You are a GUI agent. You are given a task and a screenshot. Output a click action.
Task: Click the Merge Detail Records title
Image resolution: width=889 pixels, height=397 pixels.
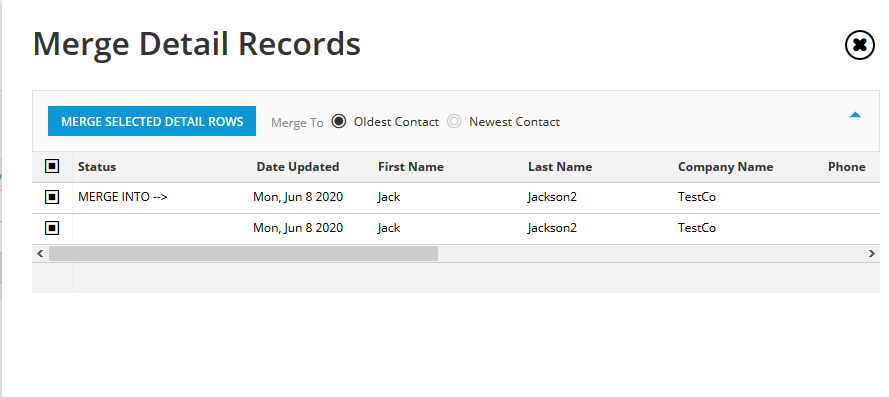(197, 44)
